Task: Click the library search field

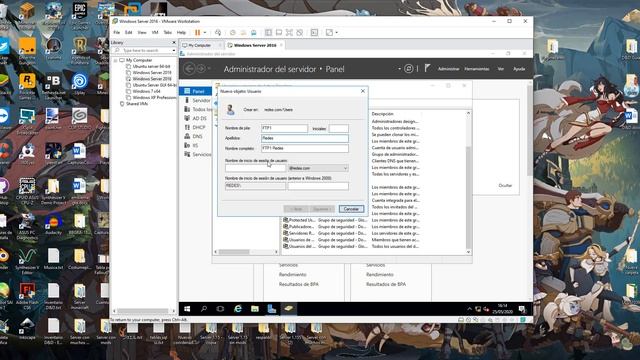Action: 145,50
